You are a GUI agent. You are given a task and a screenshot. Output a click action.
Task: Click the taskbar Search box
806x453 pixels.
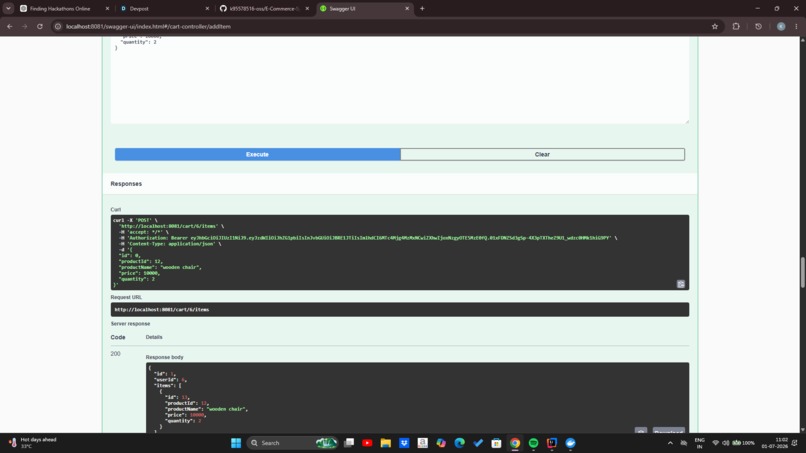coord(292,443)
